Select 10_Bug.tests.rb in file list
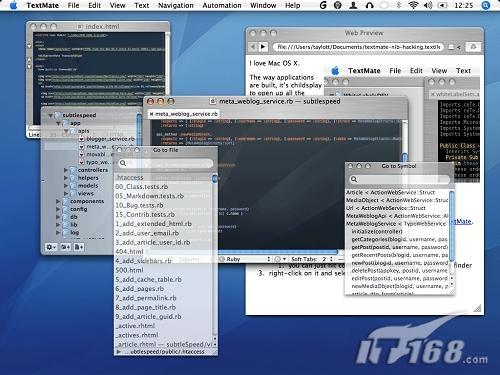 (163, 205)
